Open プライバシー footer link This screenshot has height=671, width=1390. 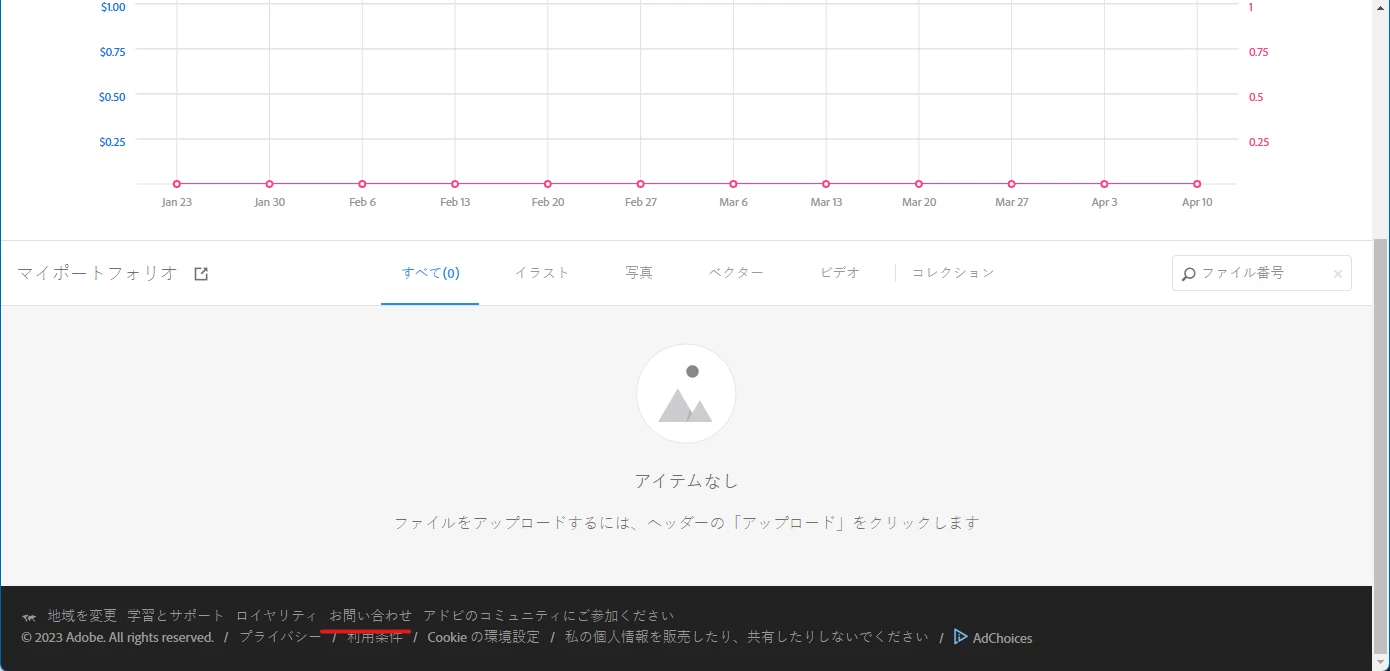point(280,637)
